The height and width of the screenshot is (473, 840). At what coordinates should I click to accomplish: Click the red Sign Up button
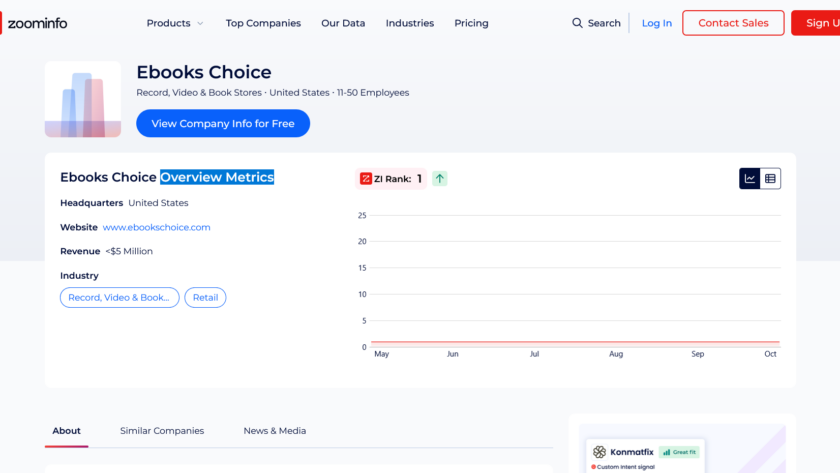pos(816,23)
